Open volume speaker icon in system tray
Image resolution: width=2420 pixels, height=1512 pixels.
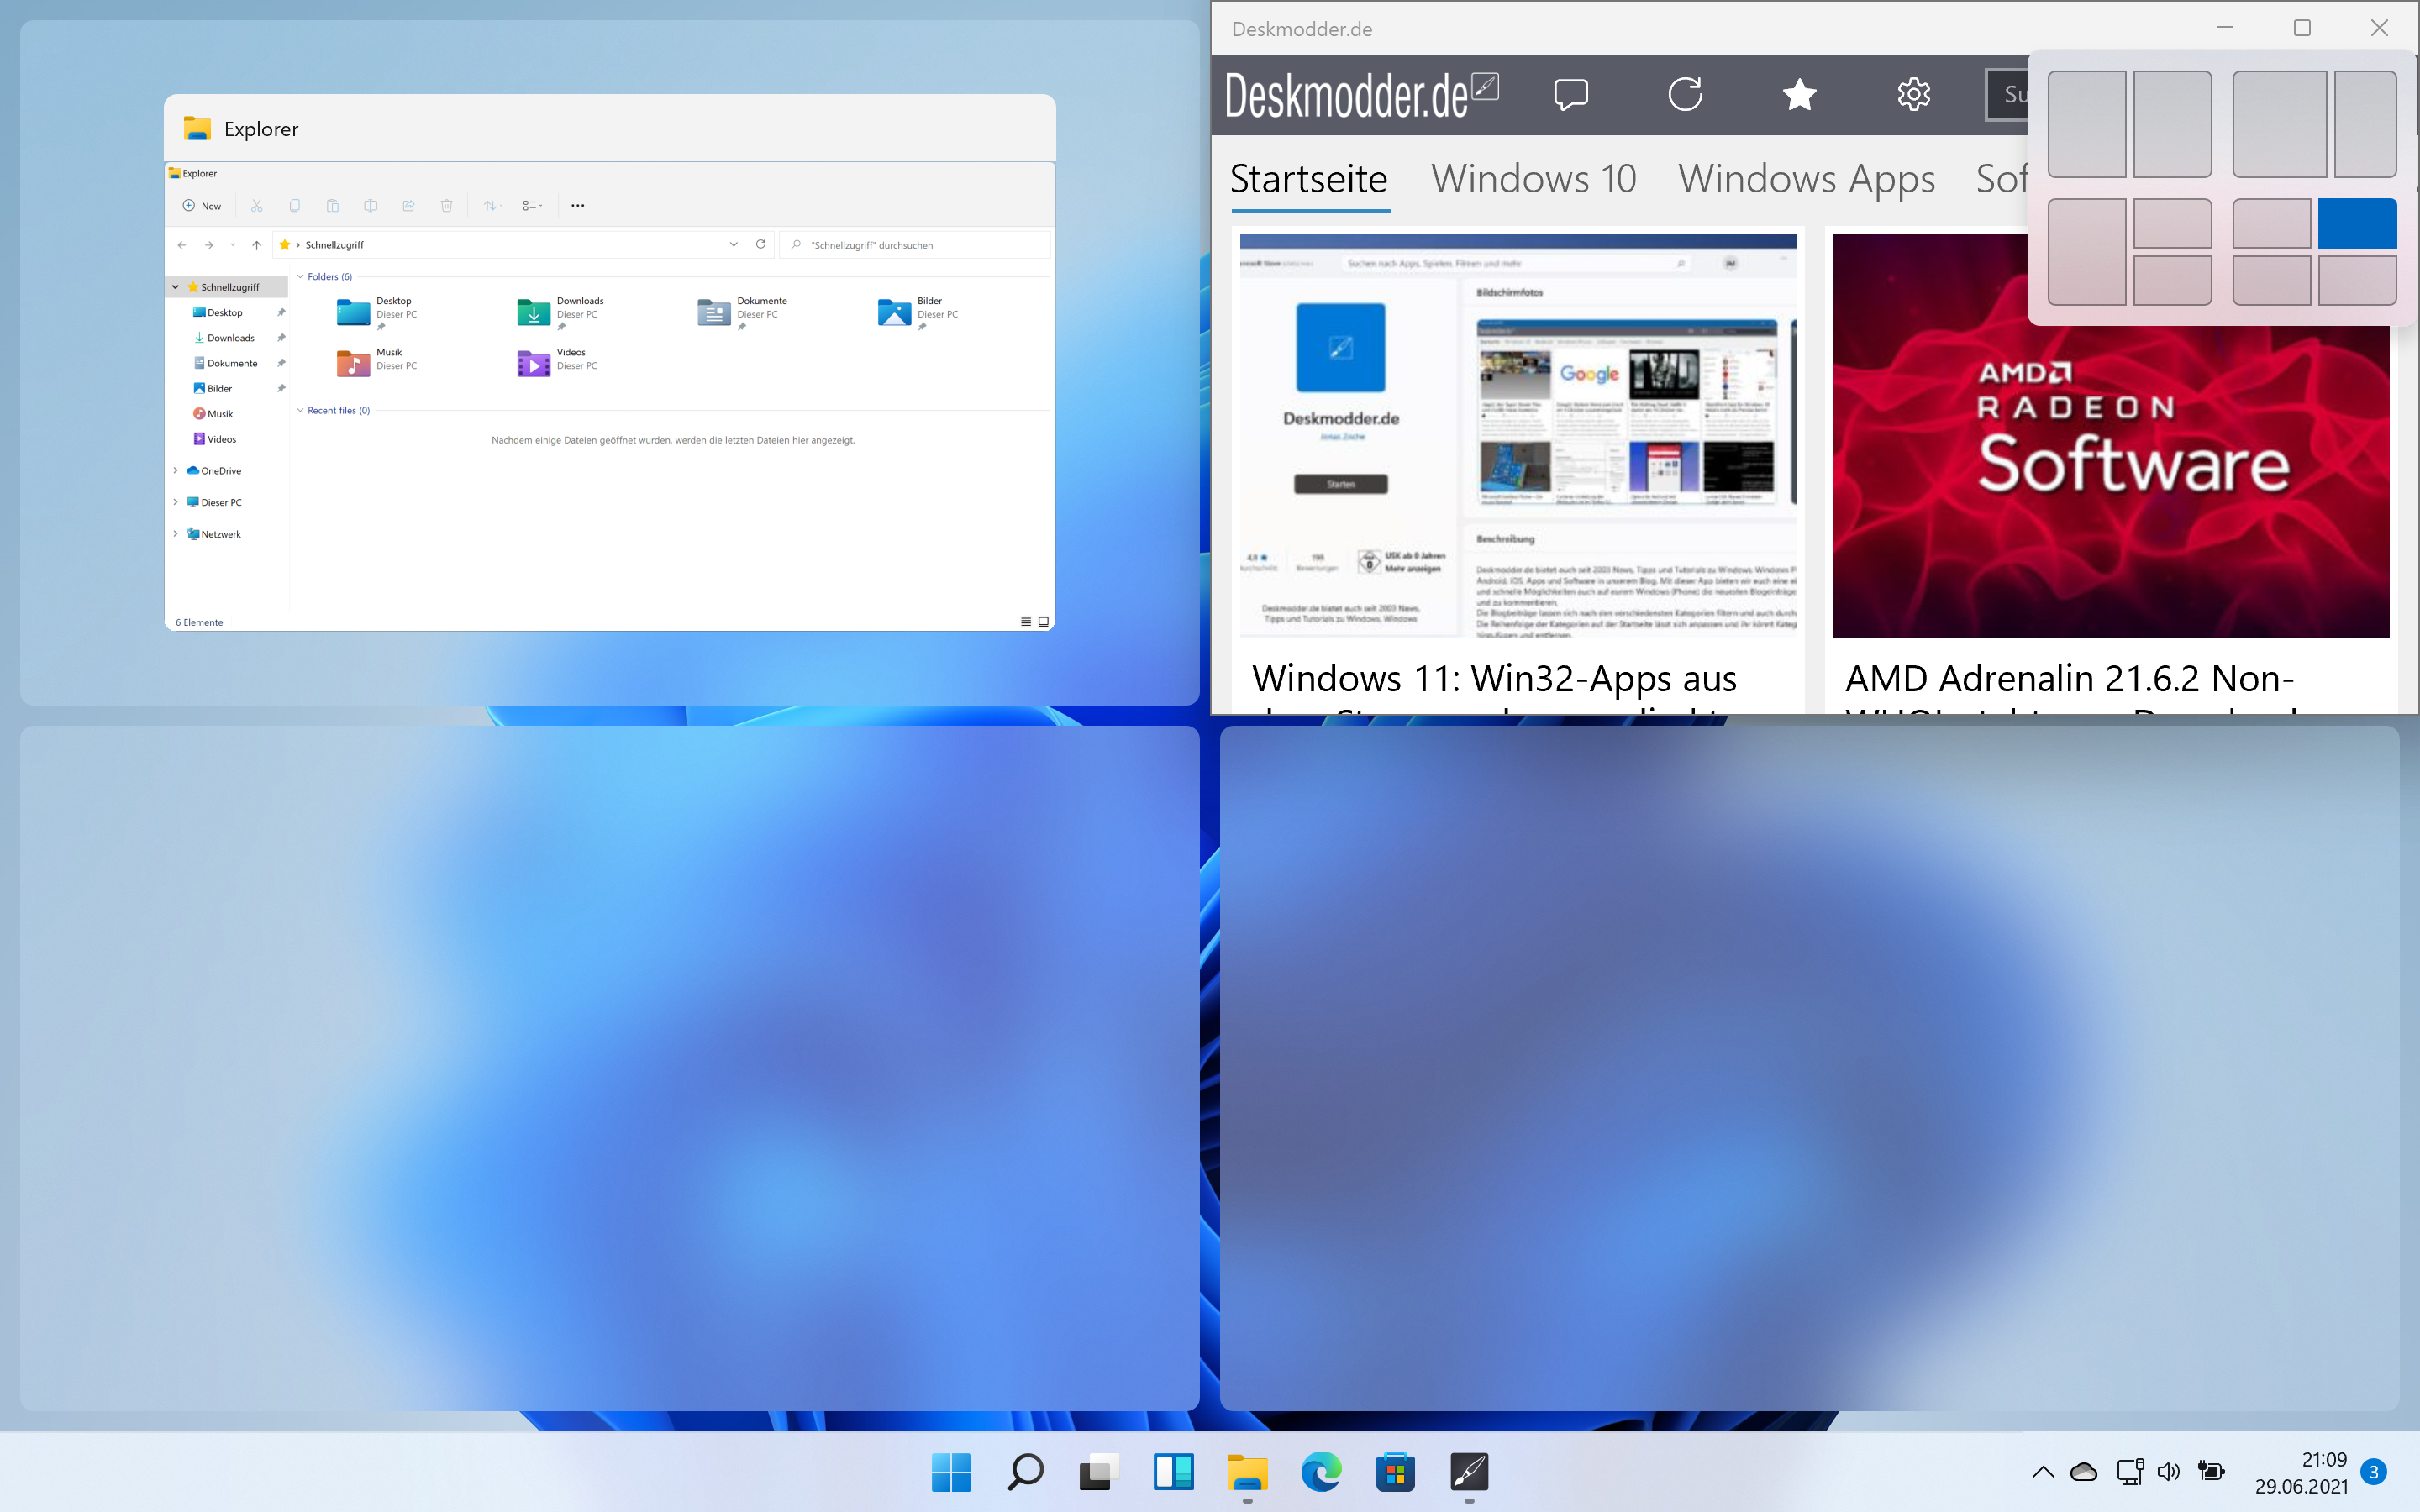(x=2168, y=1472)
